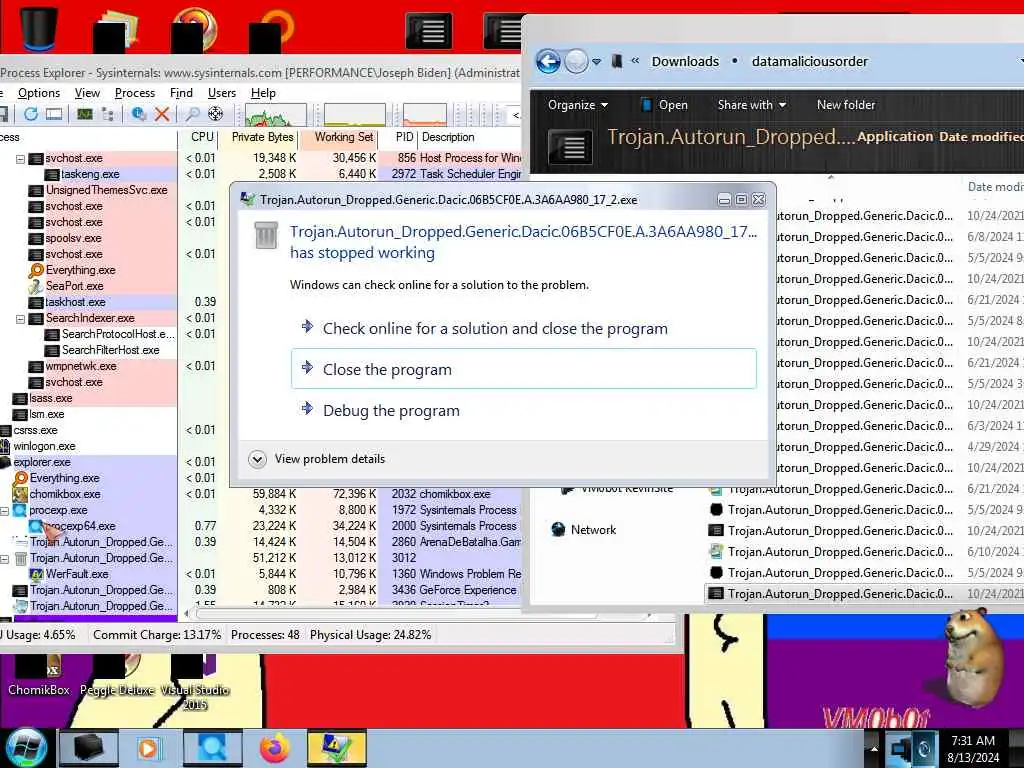Click the Description column header
The image size is (1024, 768).
pyautogui.click(x=448, y=137)
